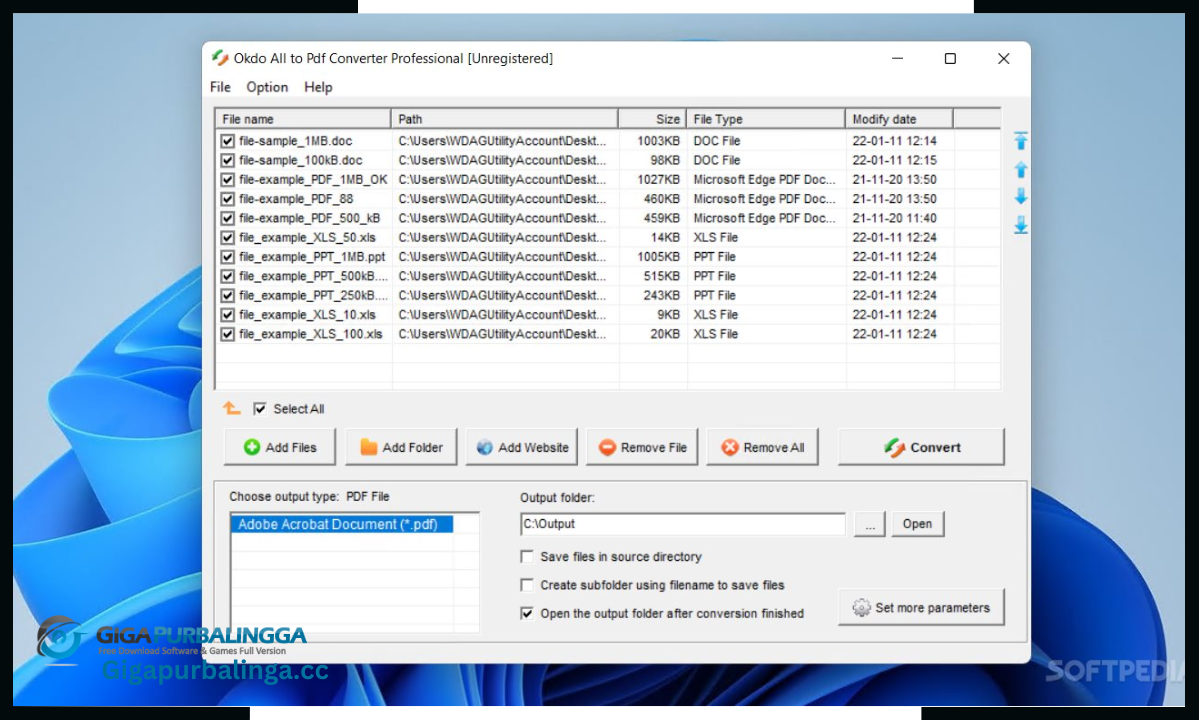Click Add Folder button

401,447
